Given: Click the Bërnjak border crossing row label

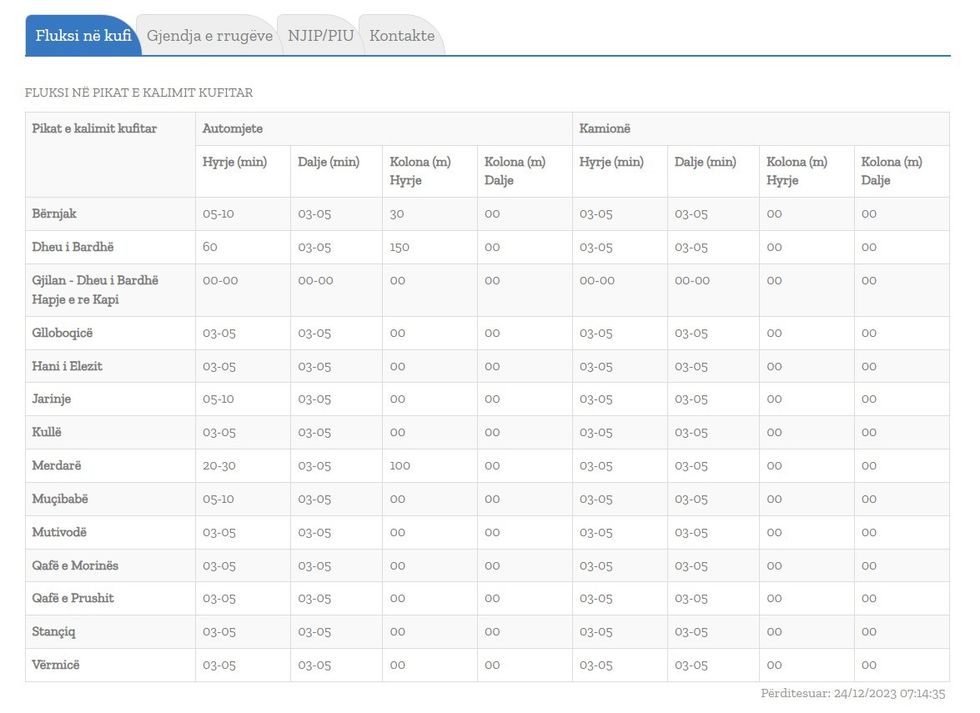Looking at the screenshot, I should [54, 214].
